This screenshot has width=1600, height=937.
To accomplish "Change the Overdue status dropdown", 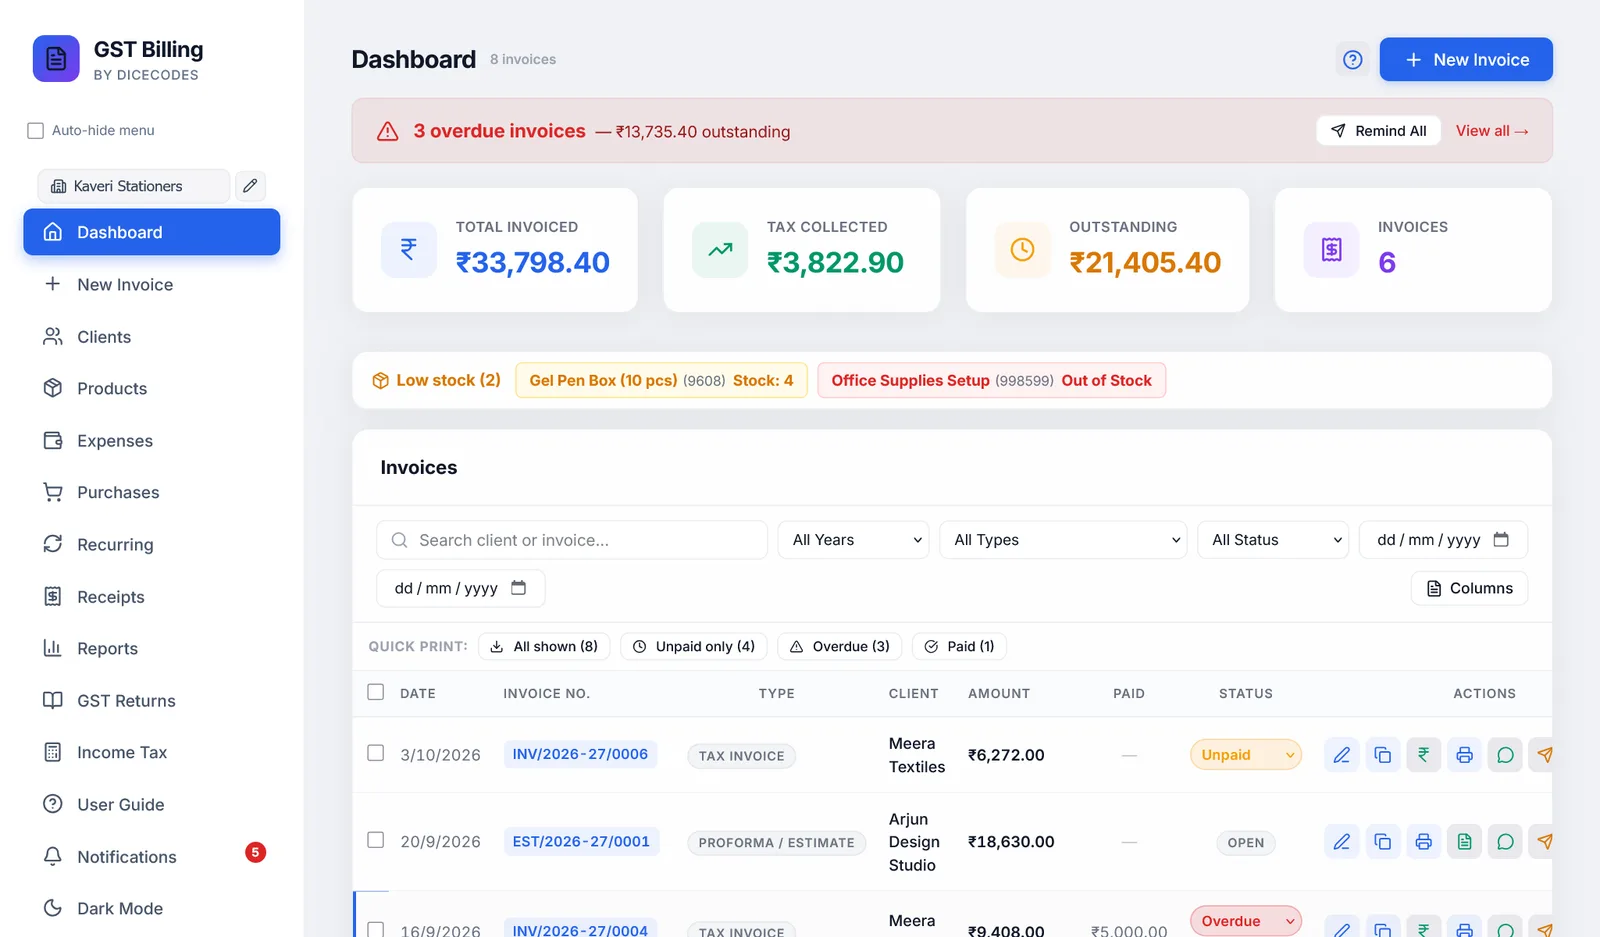I will point(1246,921).
